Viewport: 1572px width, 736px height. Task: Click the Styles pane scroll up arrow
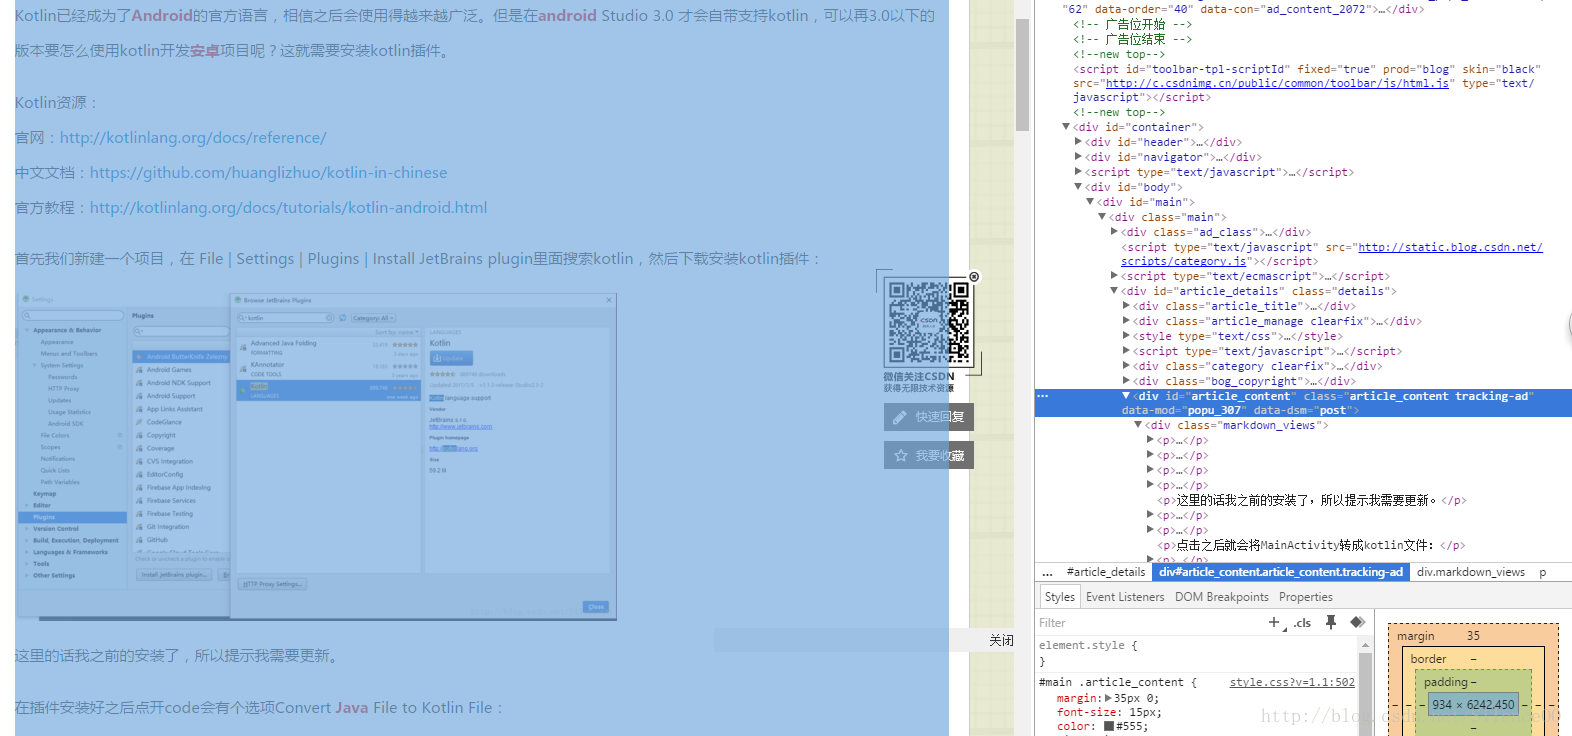[1365, 646]
